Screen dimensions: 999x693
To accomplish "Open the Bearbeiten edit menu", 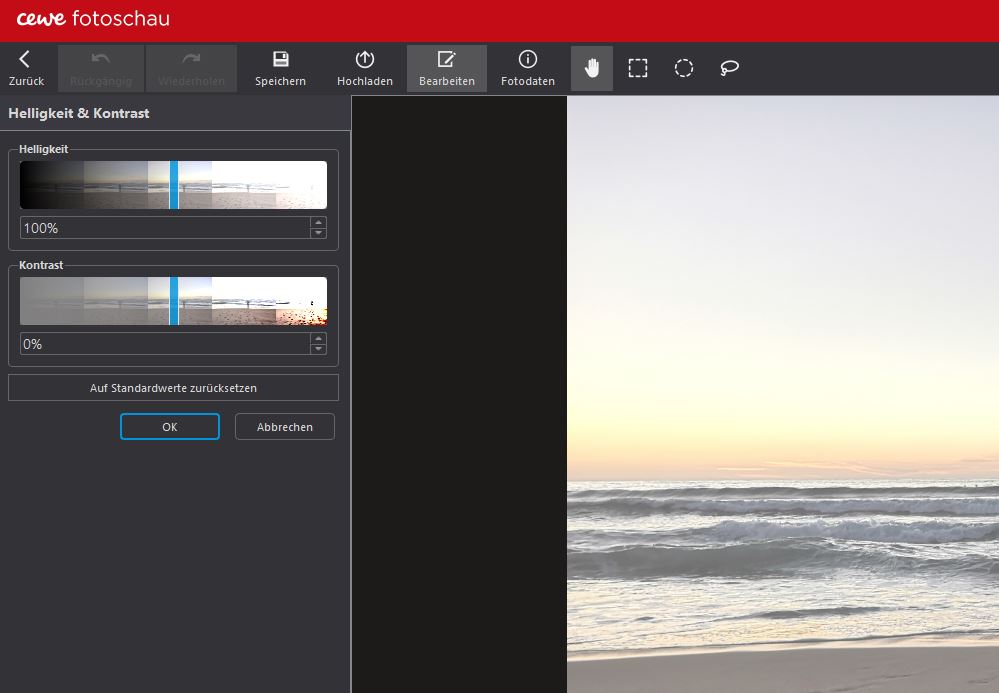I will click(446, 68).
